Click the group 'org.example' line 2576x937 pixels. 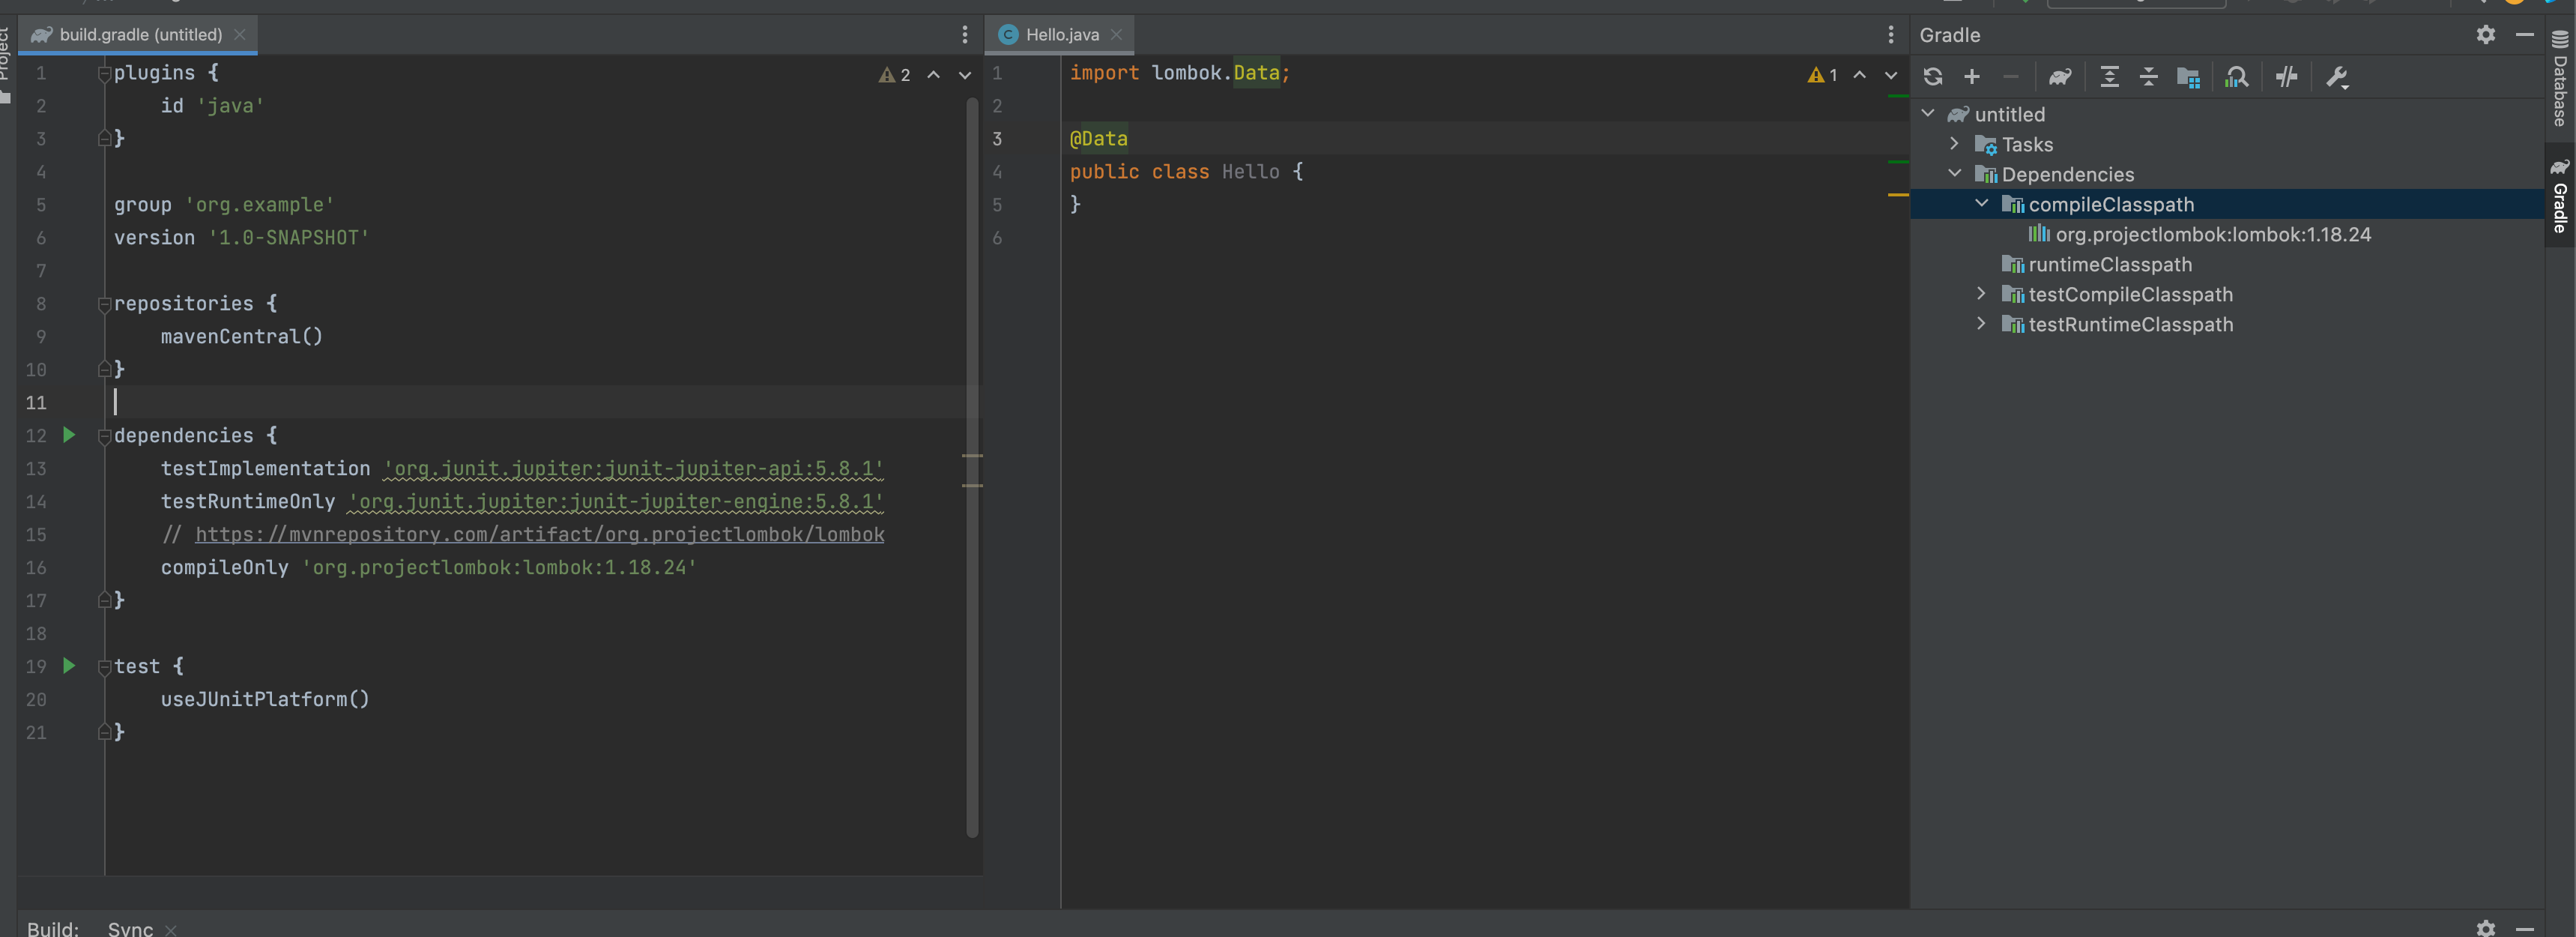click(x=223, y=205)
